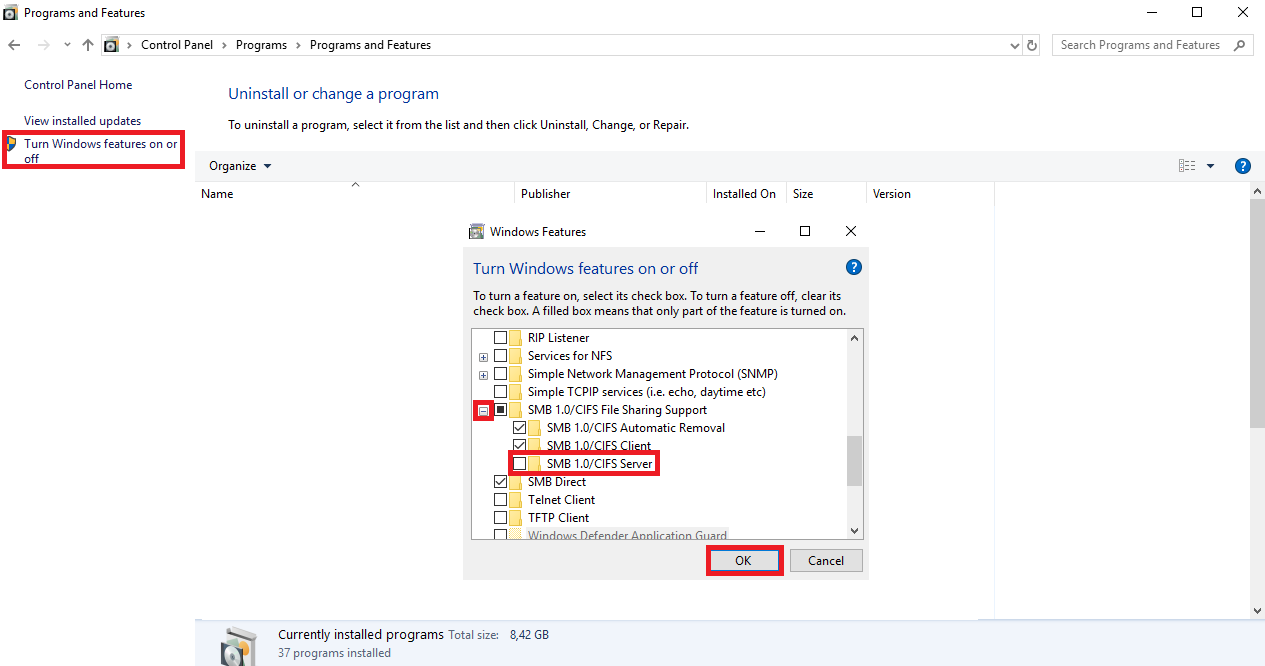
Task: Collapse SMB 1.0/CIFS File Sharing Support node
Action: pos(483,410)
